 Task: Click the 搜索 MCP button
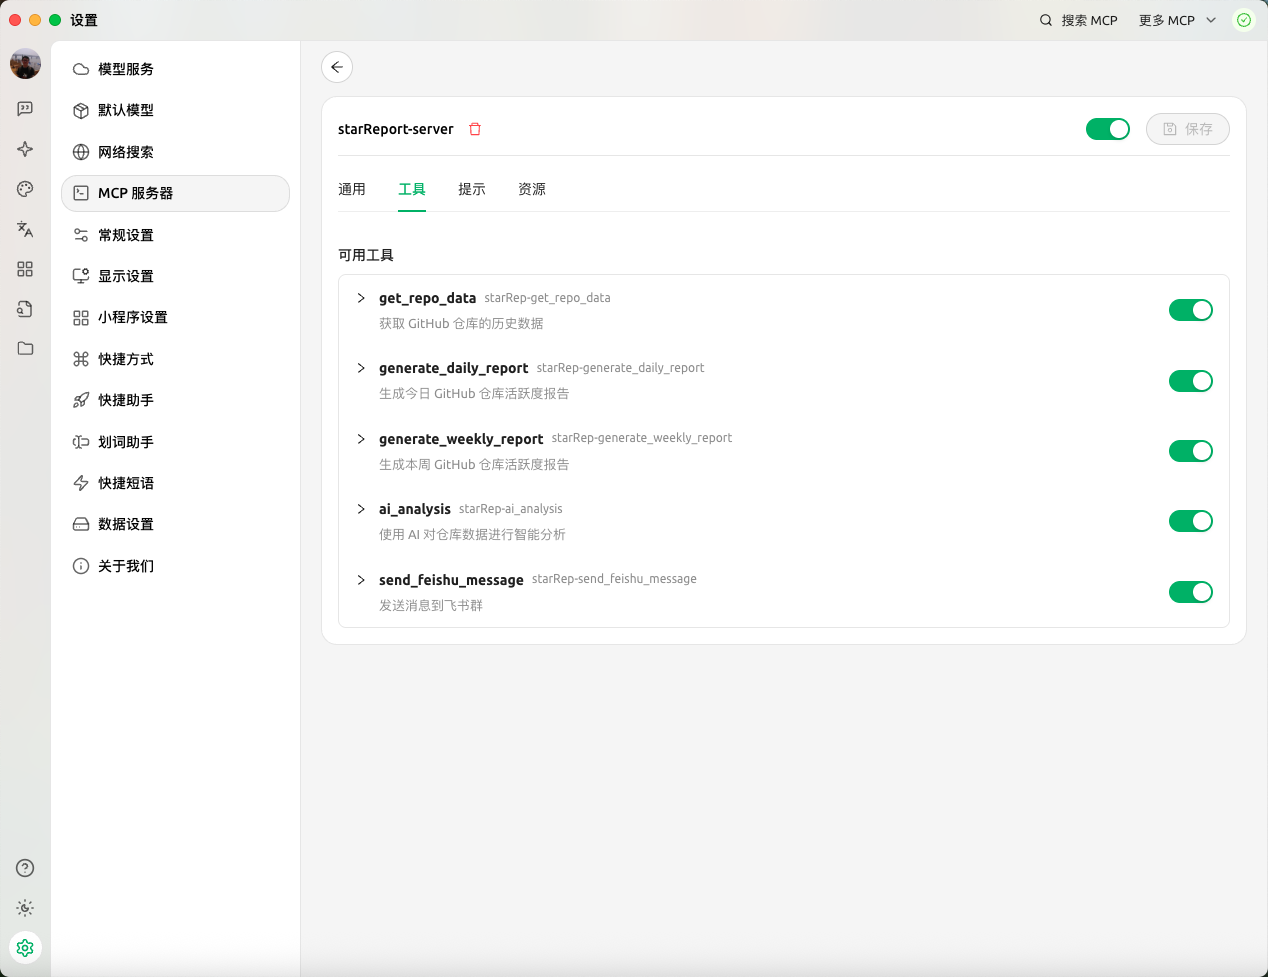point(1078,20)
